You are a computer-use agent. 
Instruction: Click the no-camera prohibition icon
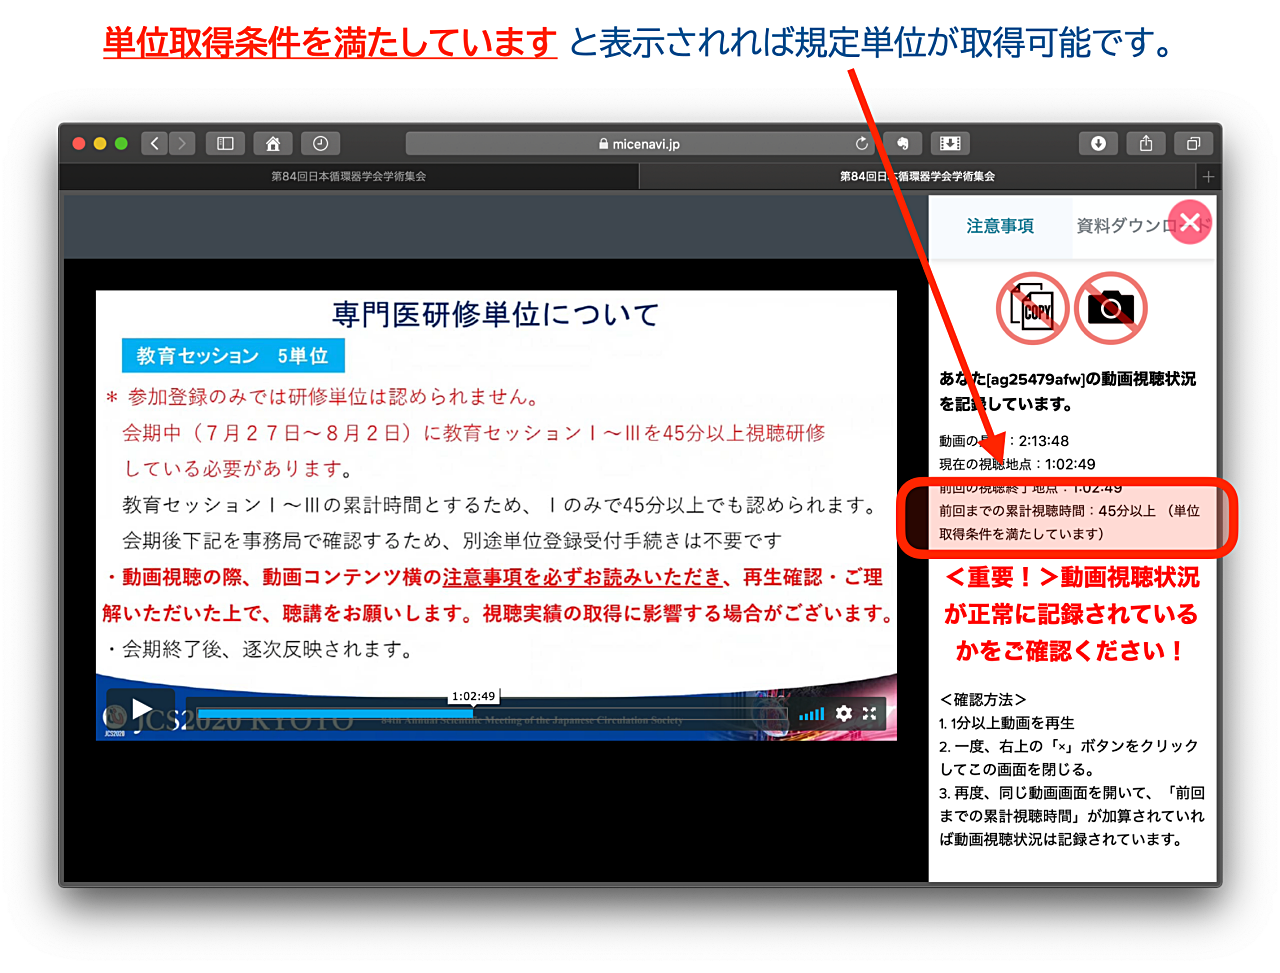click(1110, 308)
